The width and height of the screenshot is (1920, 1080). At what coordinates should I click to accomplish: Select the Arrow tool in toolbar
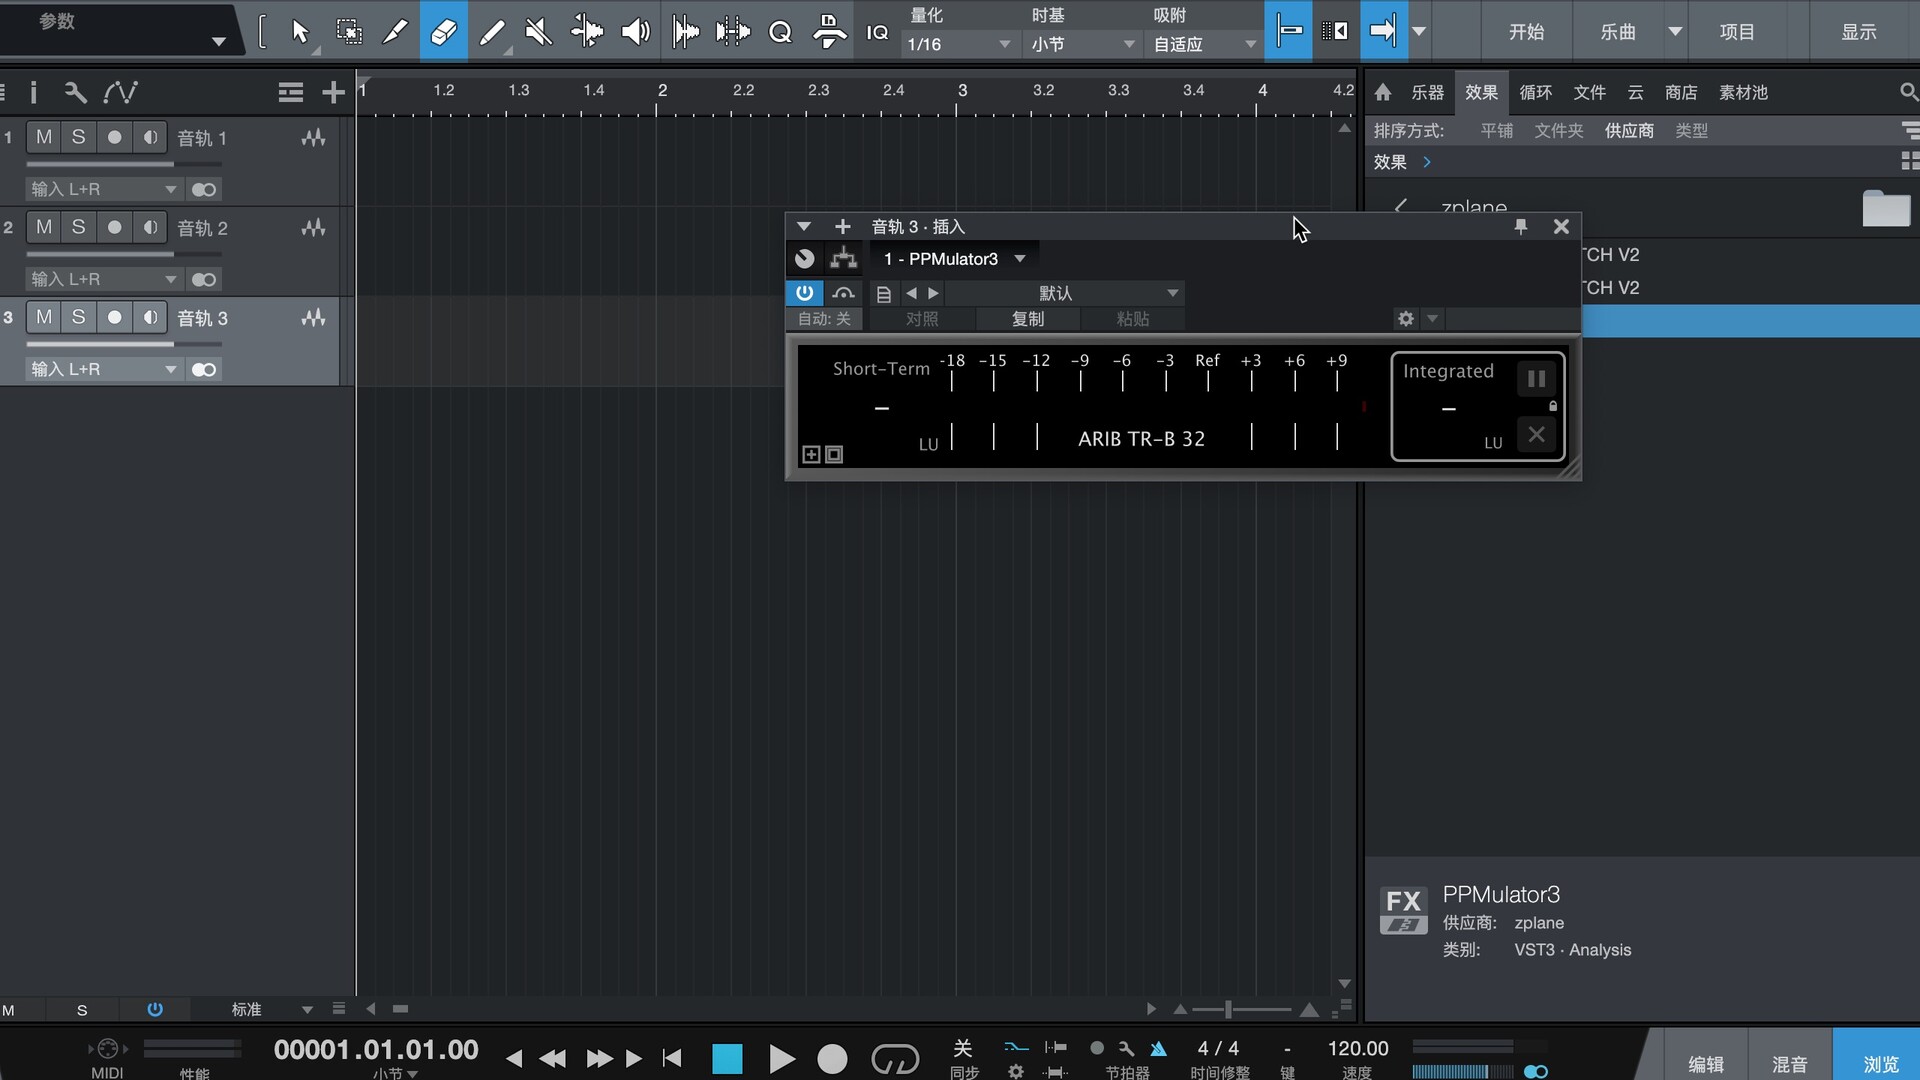[x=300, y=32]
